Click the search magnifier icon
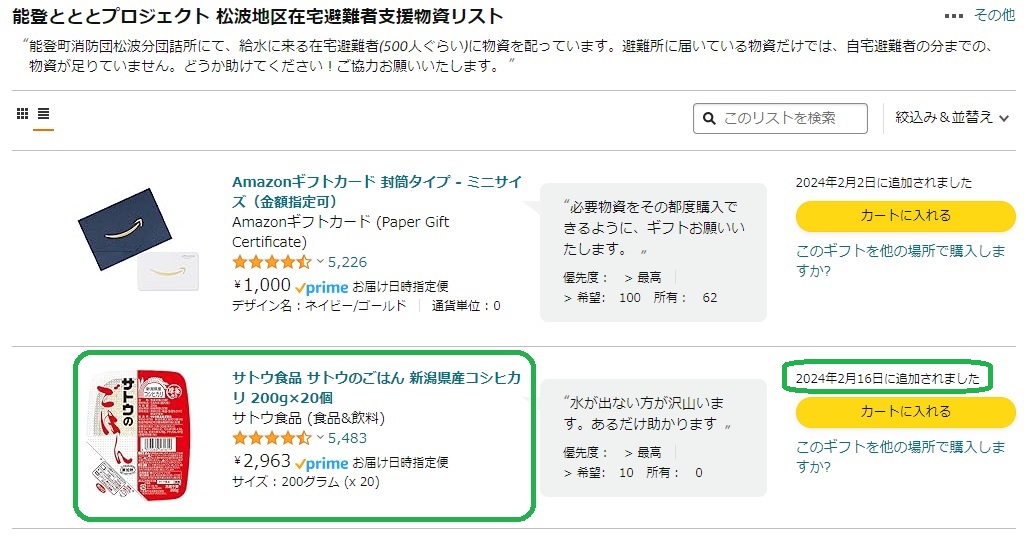Image resolution: width=1031 pixels, height=542 pixels. tap(709, 118)
